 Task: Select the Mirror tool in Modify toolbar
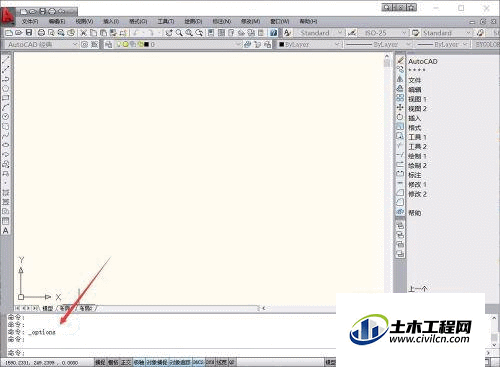click(400, 79)
